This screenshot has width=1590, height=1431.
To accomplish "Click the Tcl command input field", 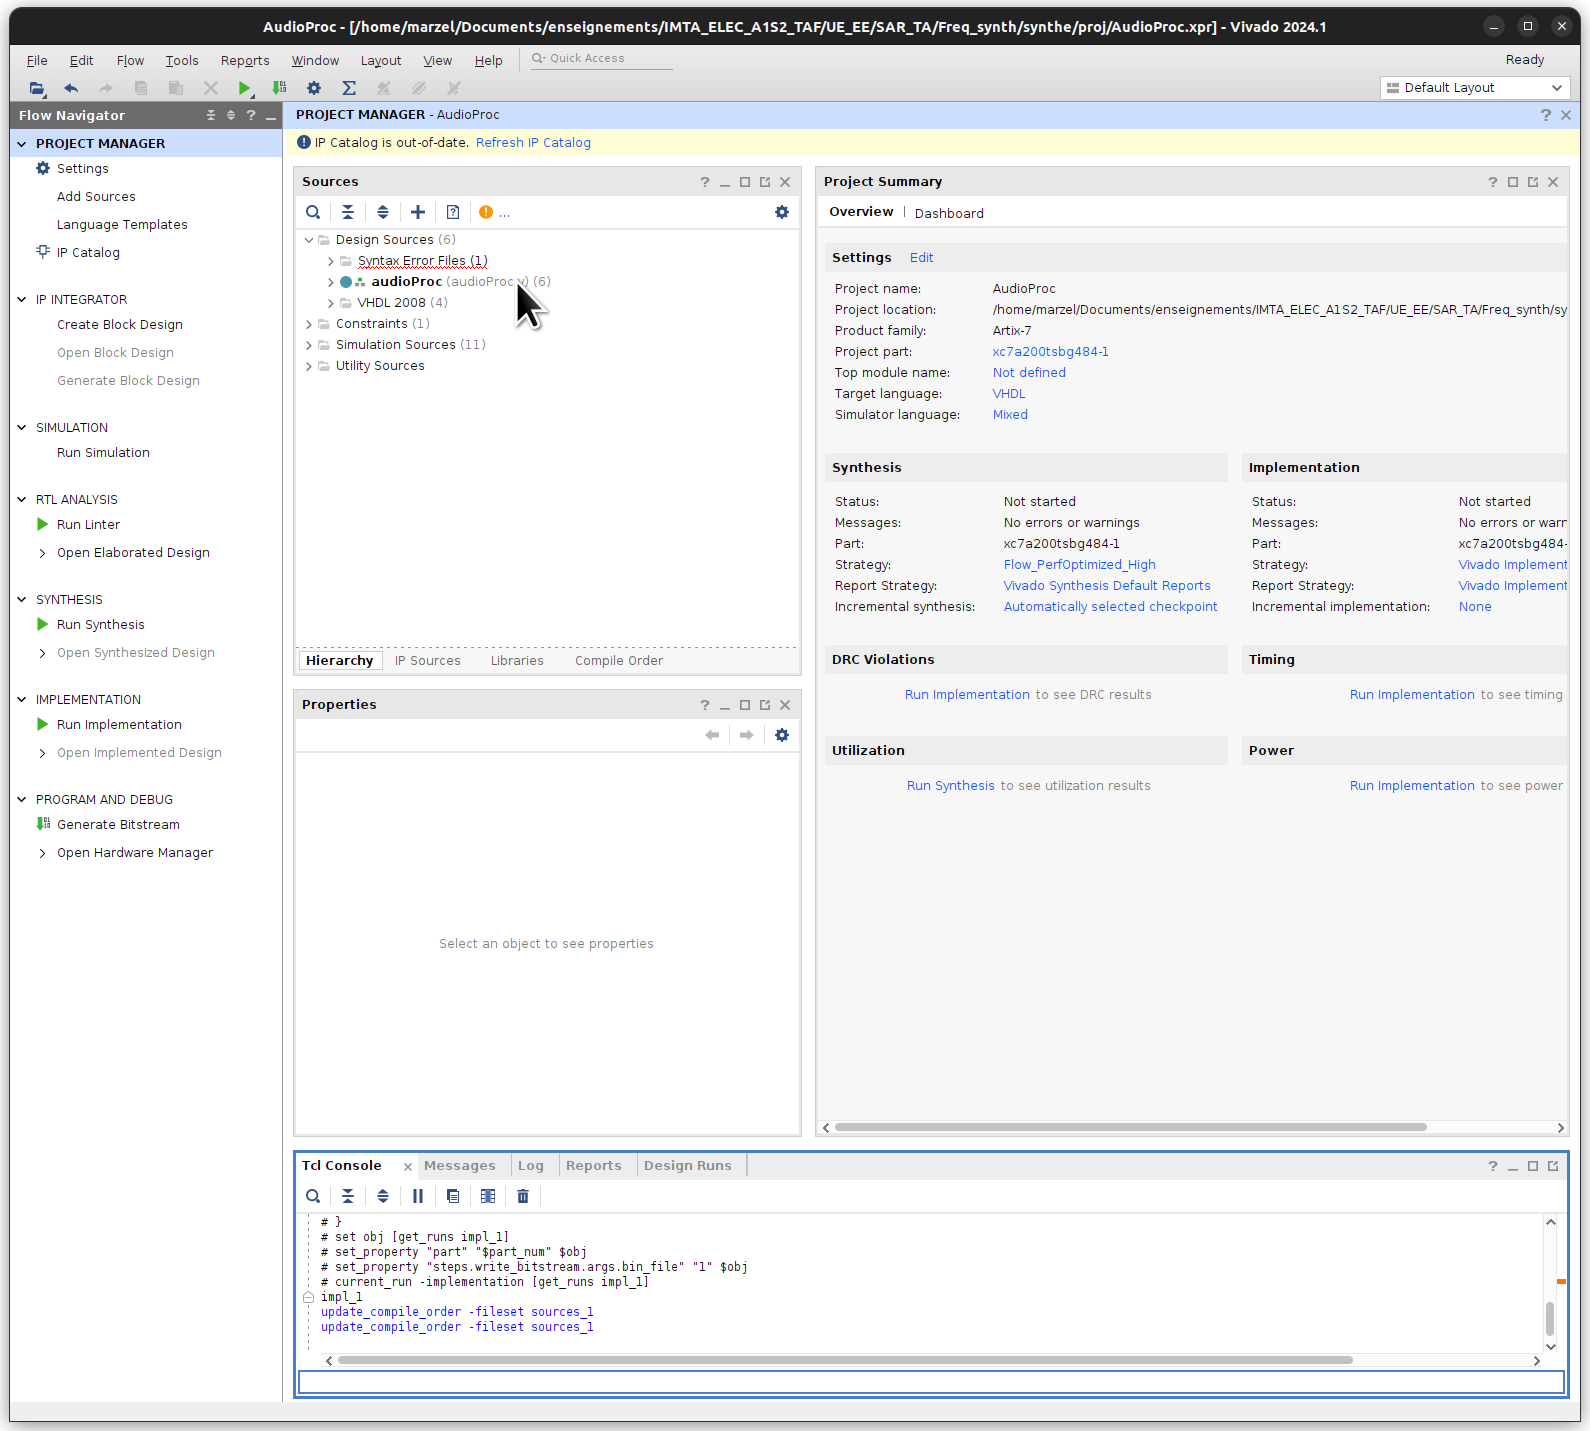I will [931, 1382].
